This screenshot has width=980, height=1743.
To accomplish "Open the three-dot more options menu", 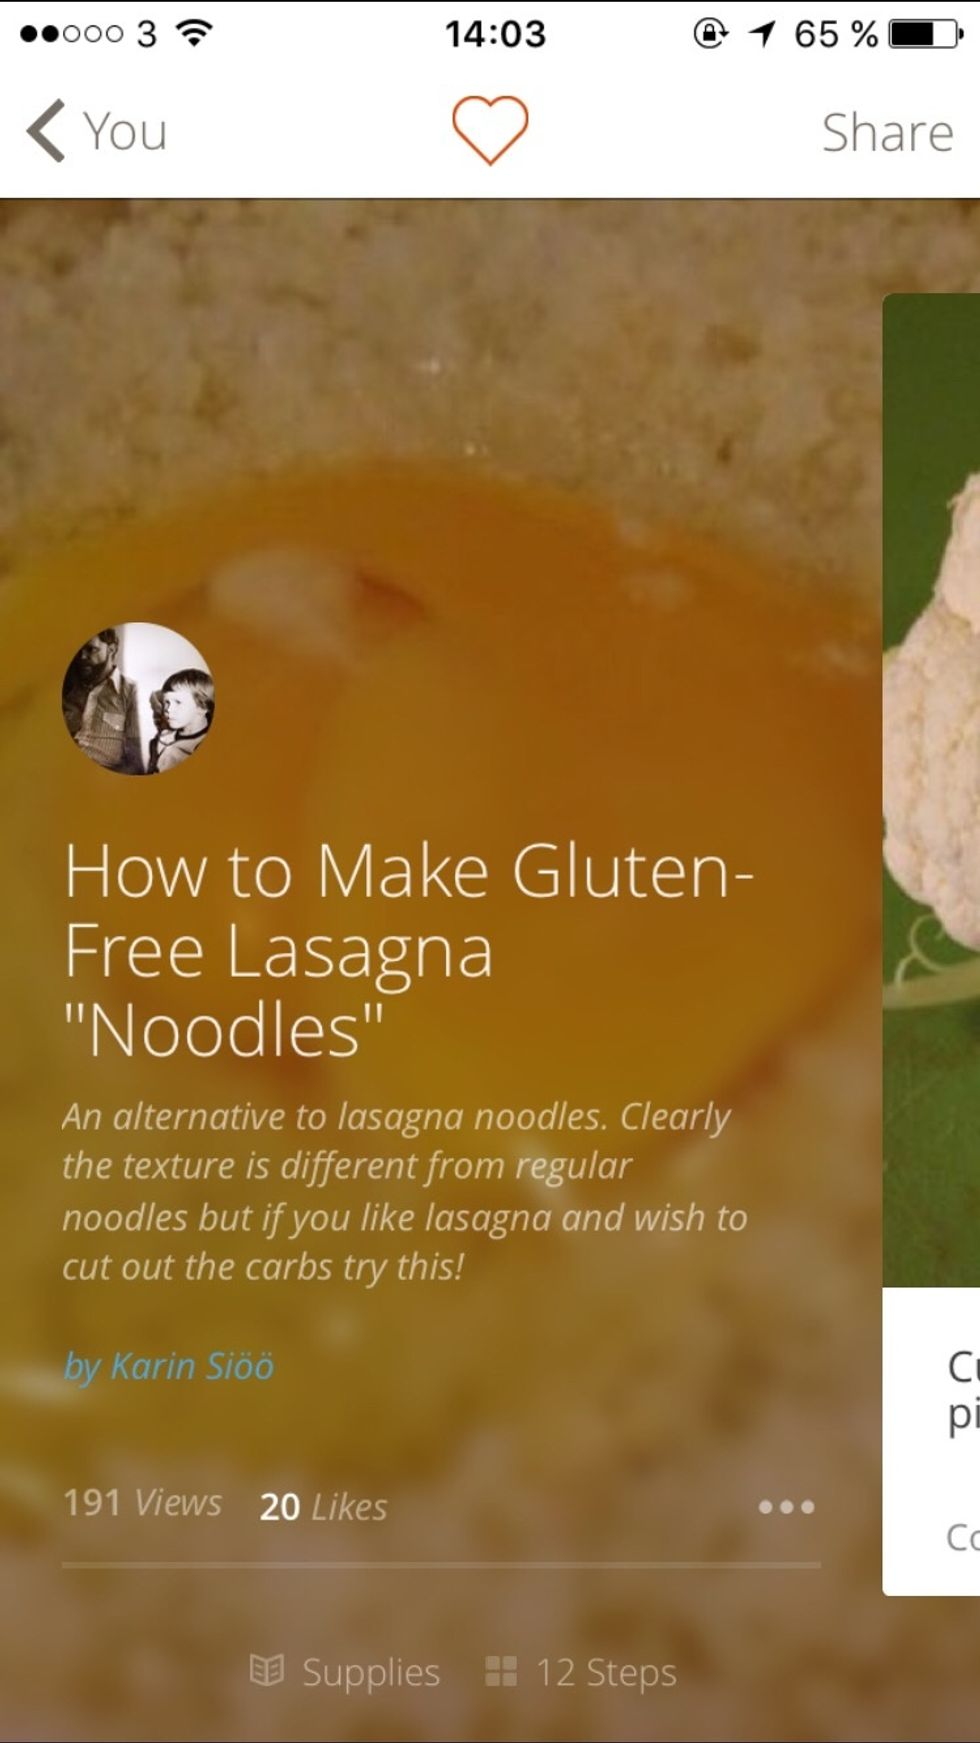I will [x=787, y=1506].
